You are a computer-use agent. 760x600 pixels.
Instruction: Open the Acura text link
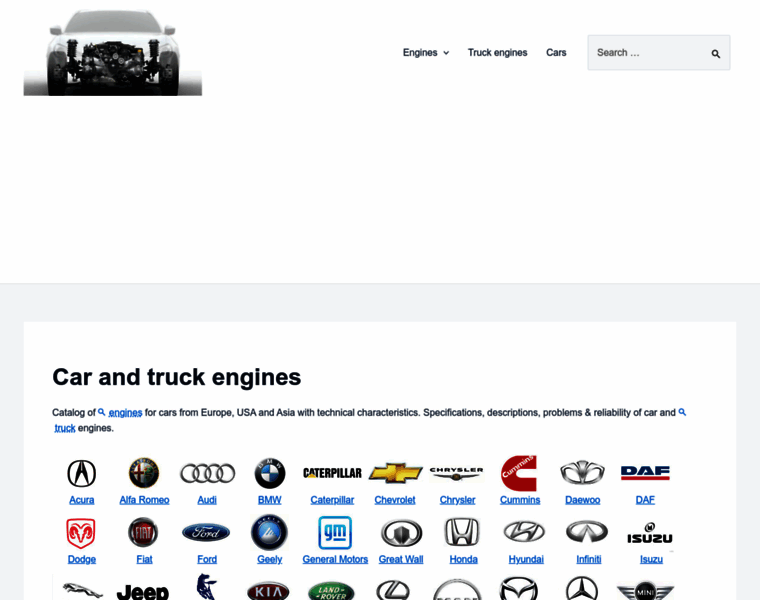click(81, 500)
